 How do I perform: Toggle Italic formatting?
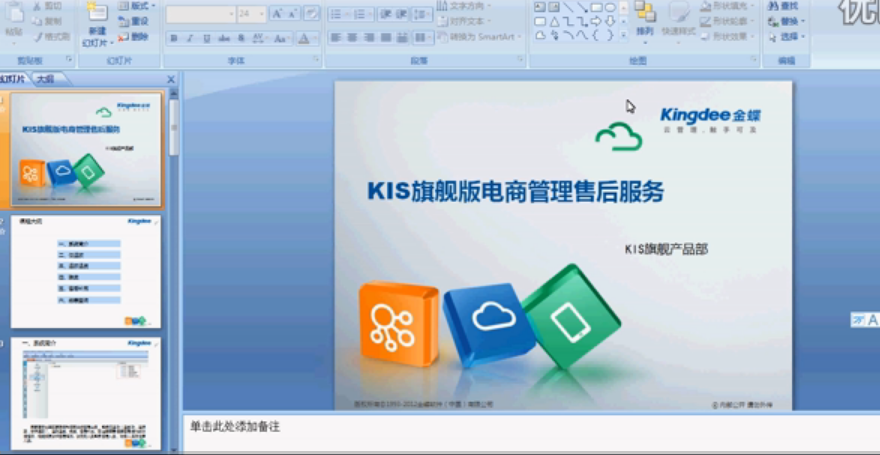190,38
